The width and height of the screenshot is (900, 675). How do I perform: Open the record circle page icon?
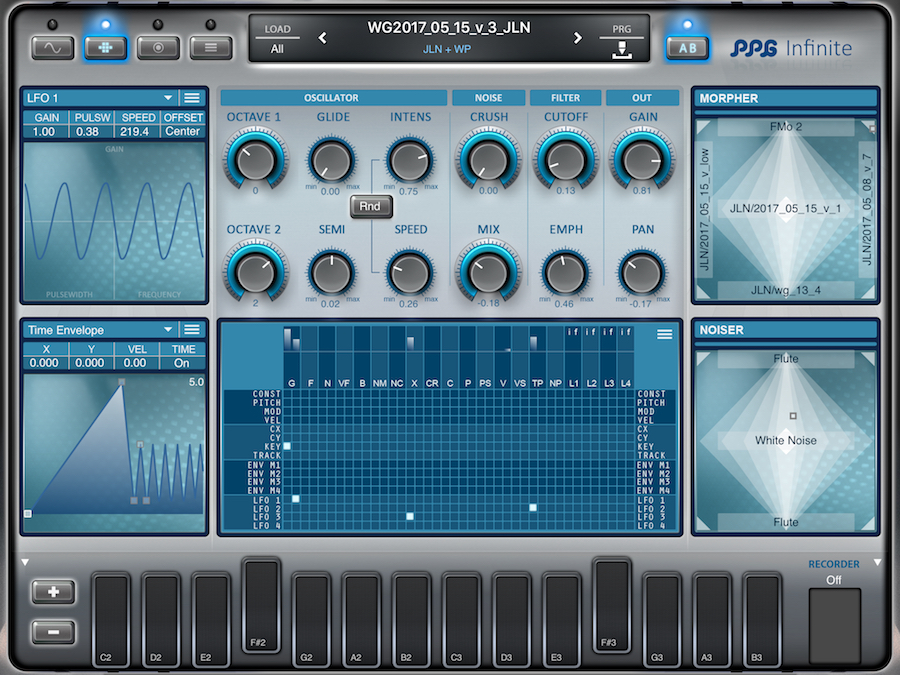[x=158, y=47]
